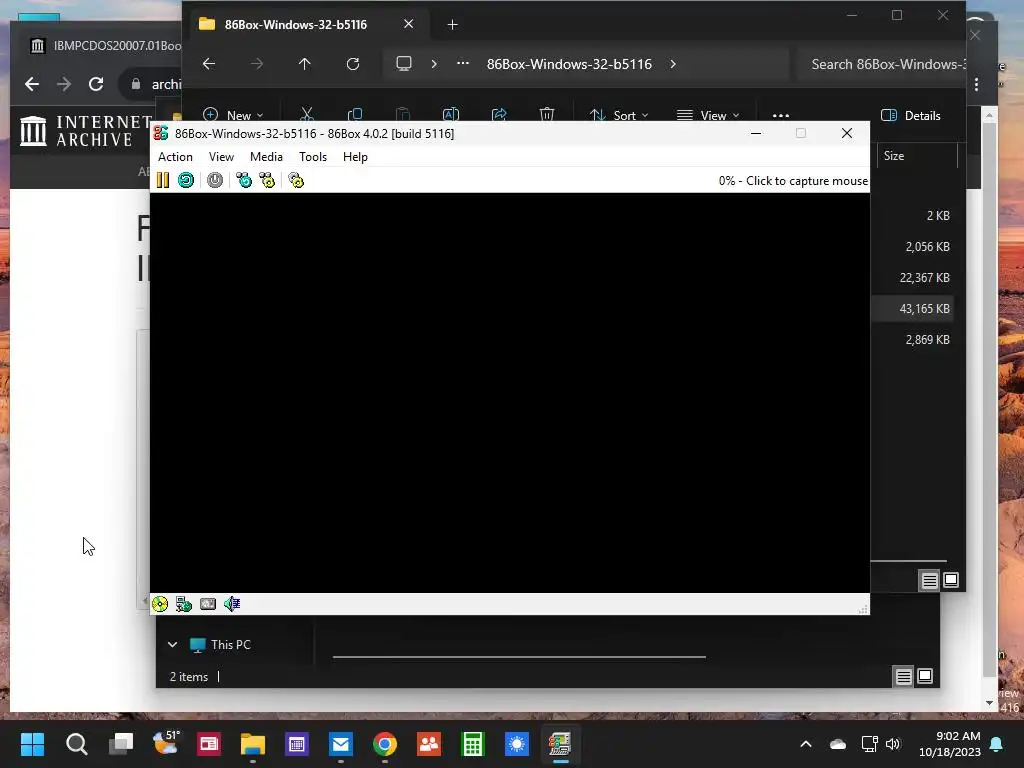Viewport: 1024px width, 768px height.
Task: Show hidden system tray icons
Action: click(806, 744)
